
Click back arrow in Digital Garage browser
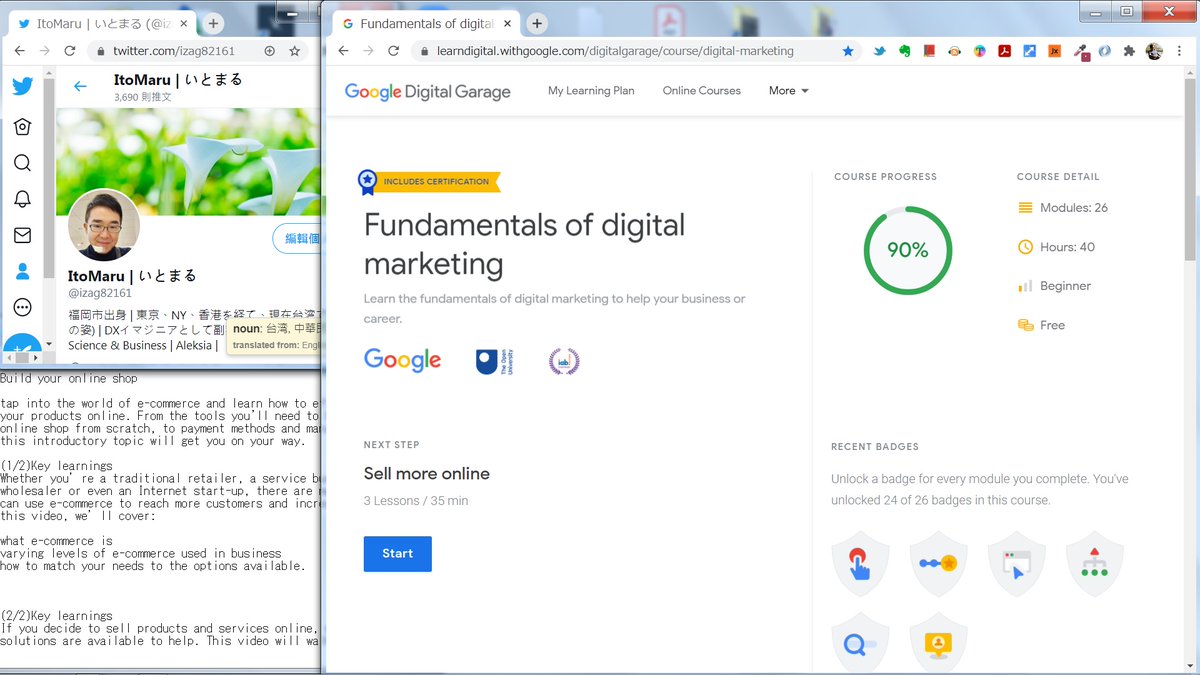point(343,51)
